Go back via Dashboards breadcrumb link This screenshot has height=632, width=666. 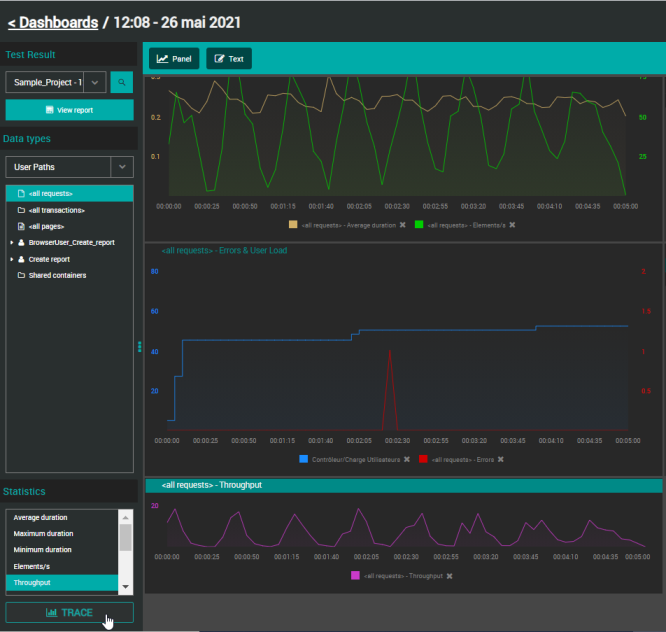click(53, 22)
